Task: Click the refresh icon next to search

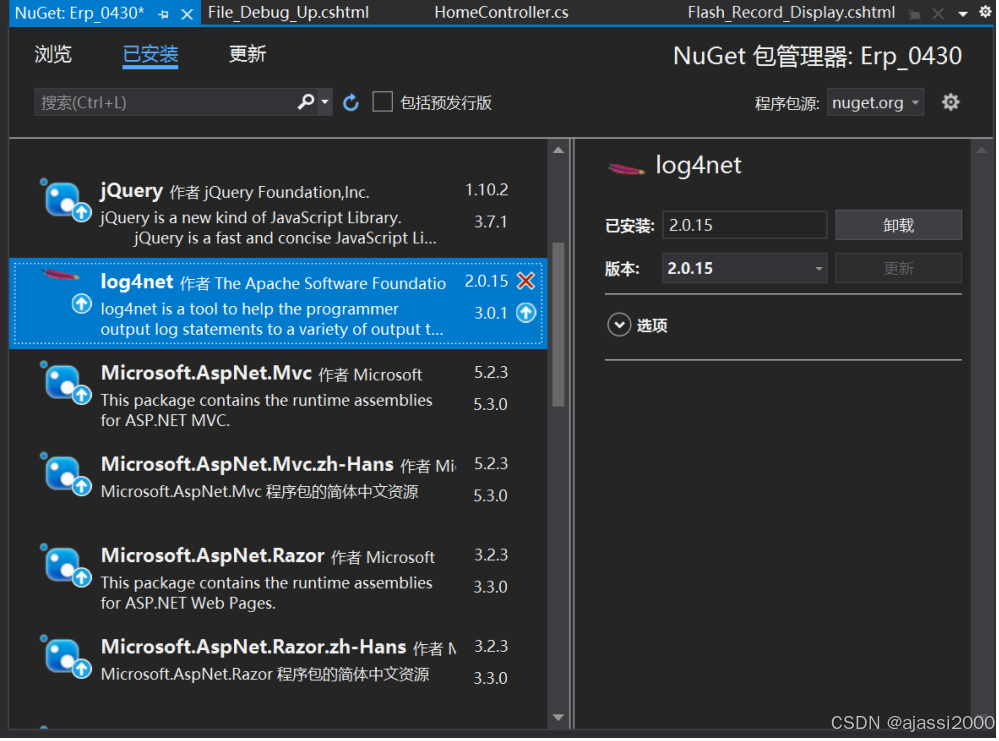Action: [351, 103]
